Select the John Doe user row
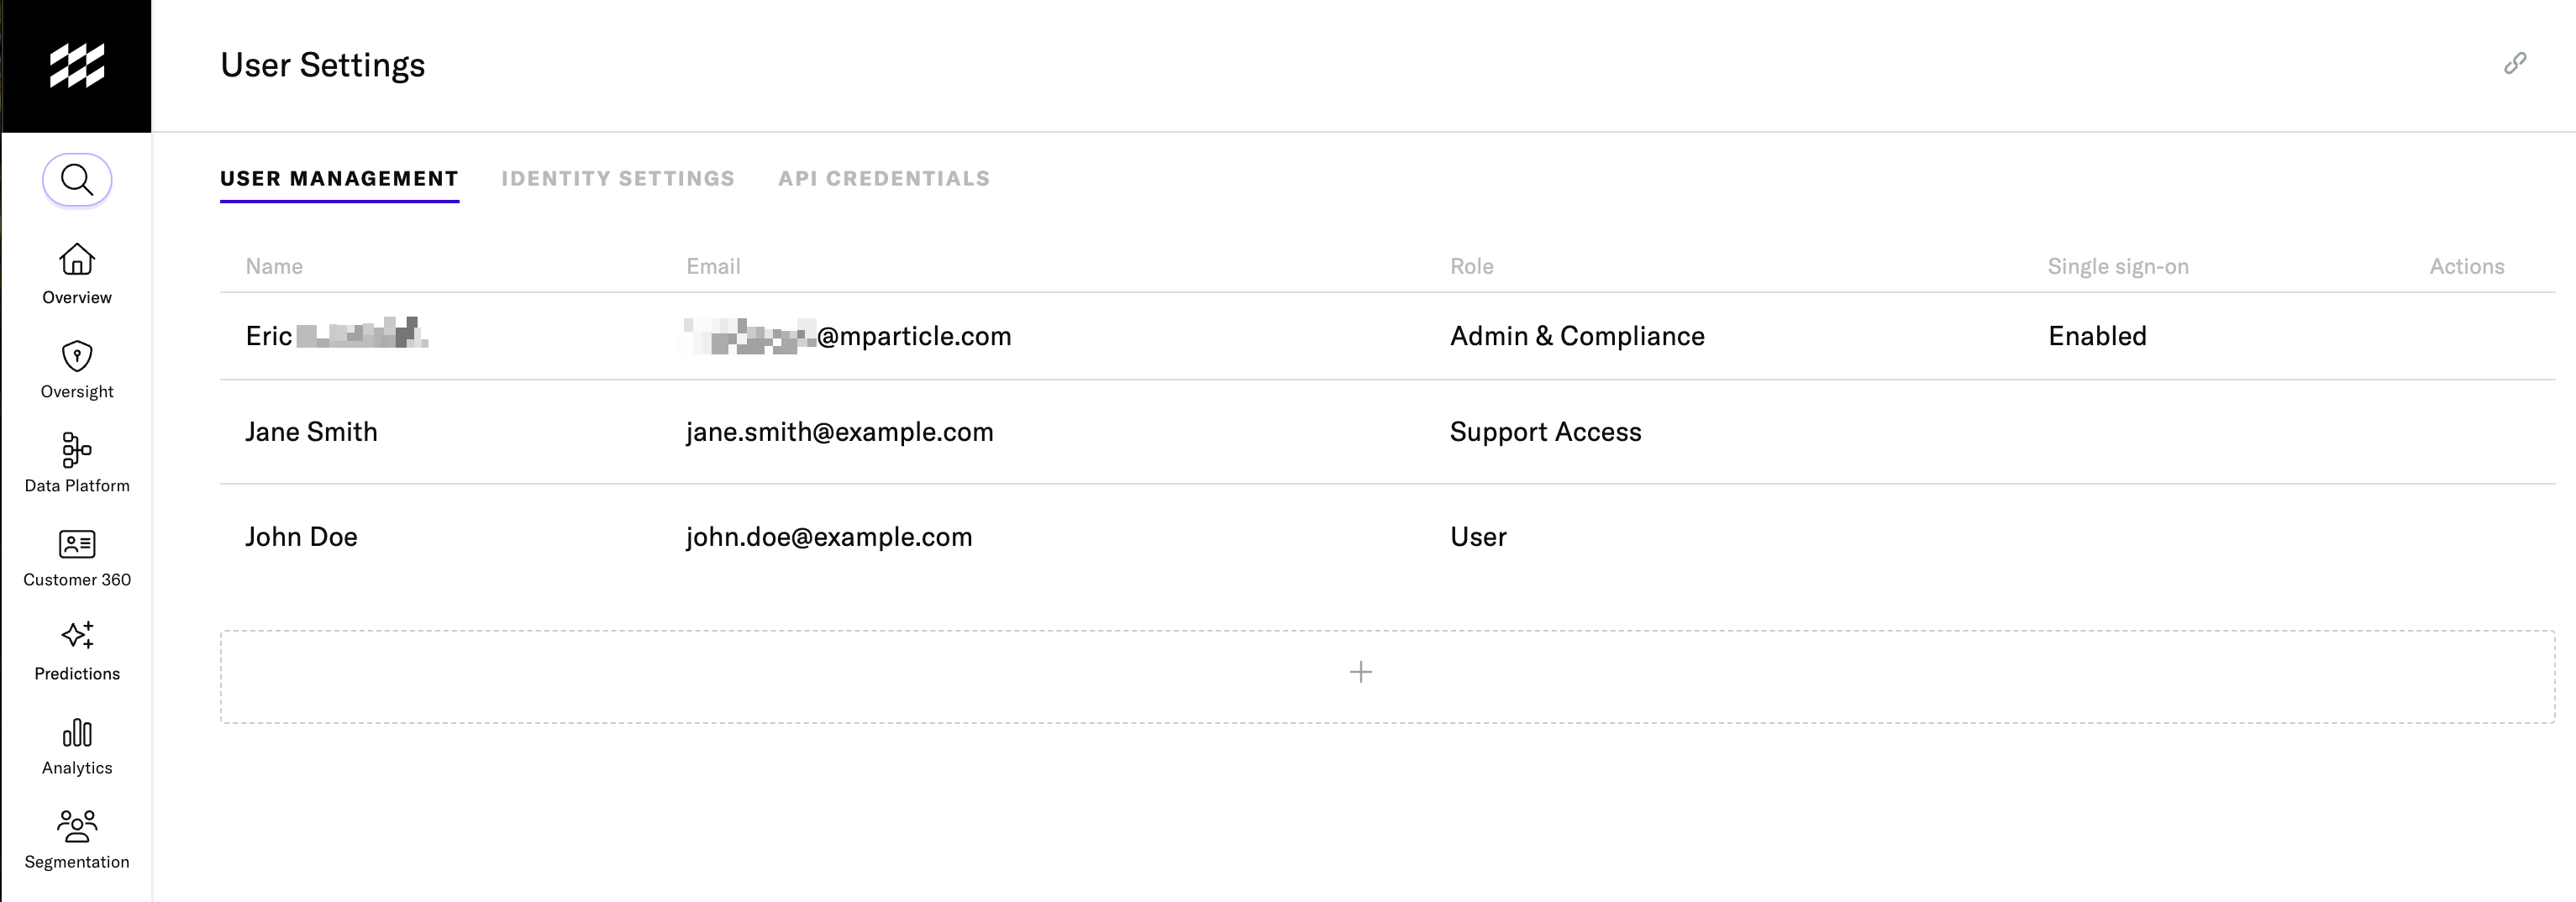 [x=1387, y=537]
